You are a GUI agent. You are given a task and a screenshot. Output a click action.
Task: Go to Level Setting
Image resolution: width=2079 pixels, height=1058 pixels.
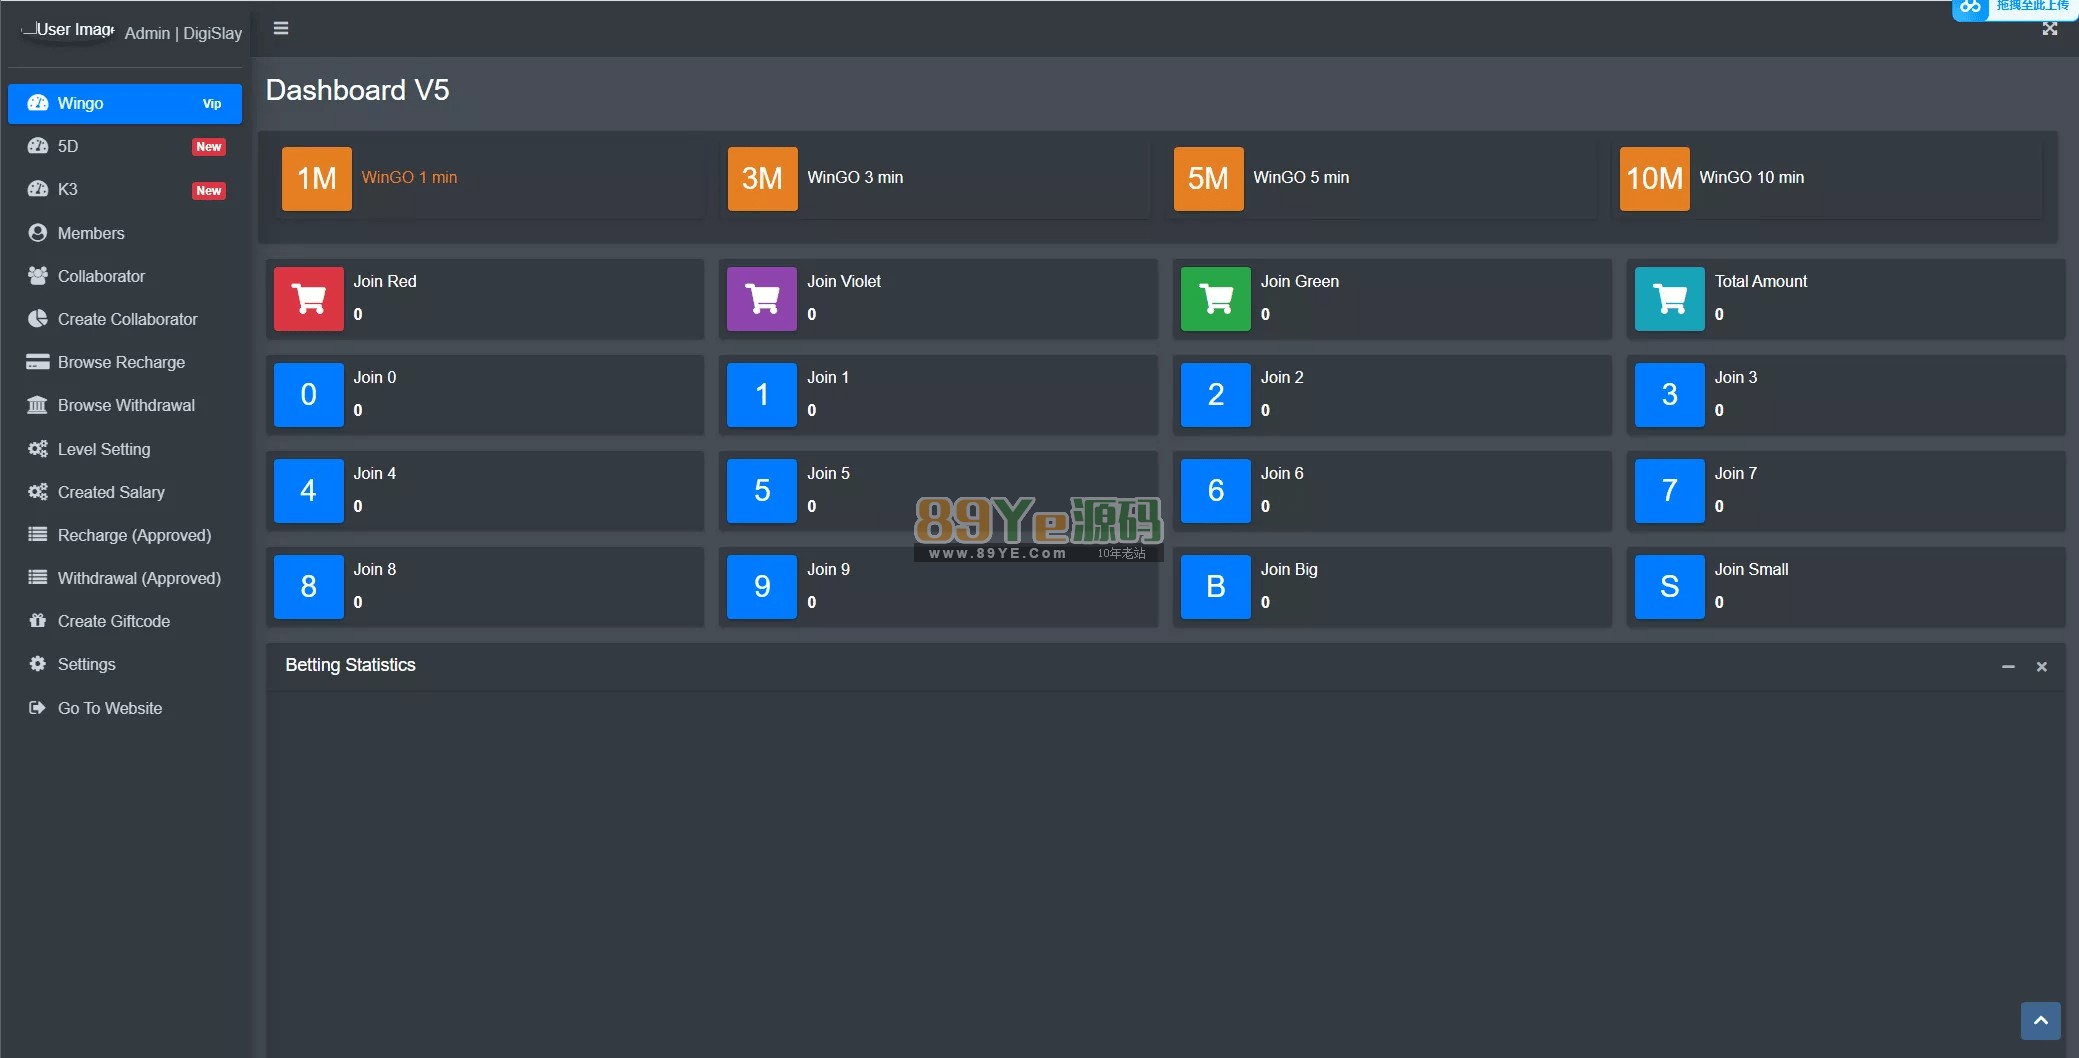point(104,449)
